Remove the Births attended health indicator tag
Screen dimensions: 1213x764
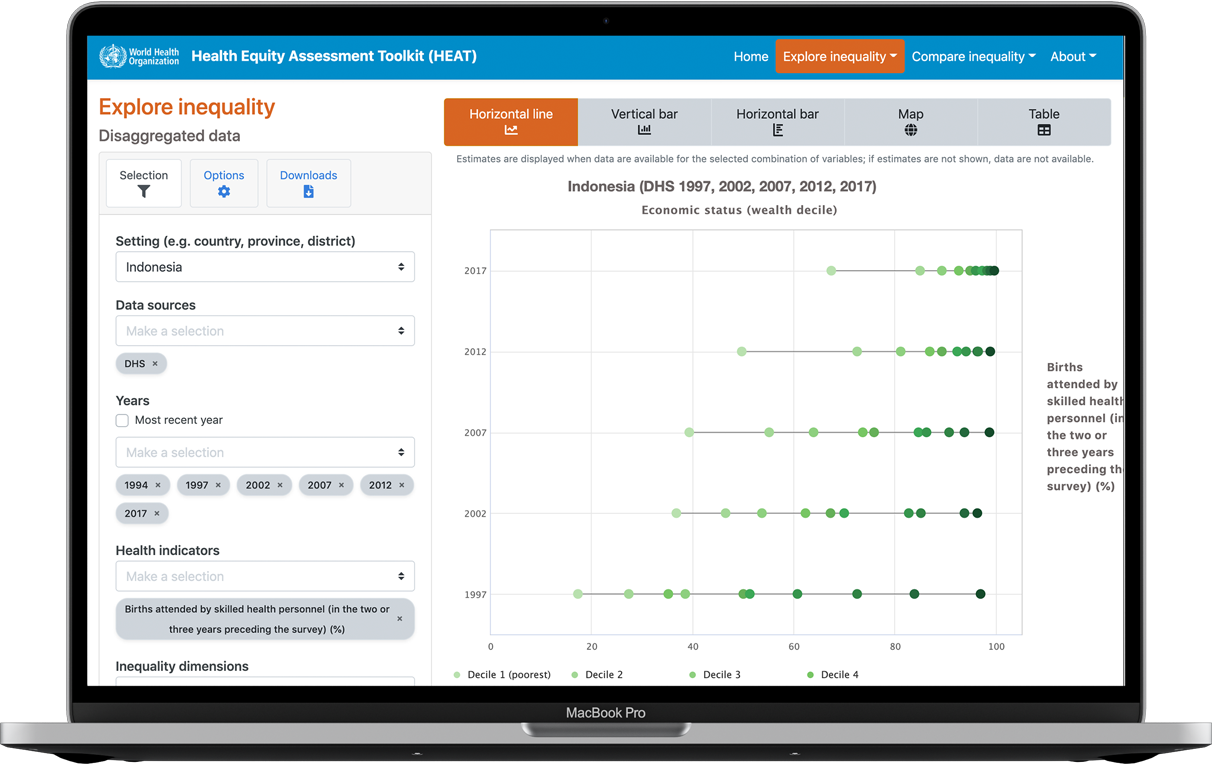[400, 619]
